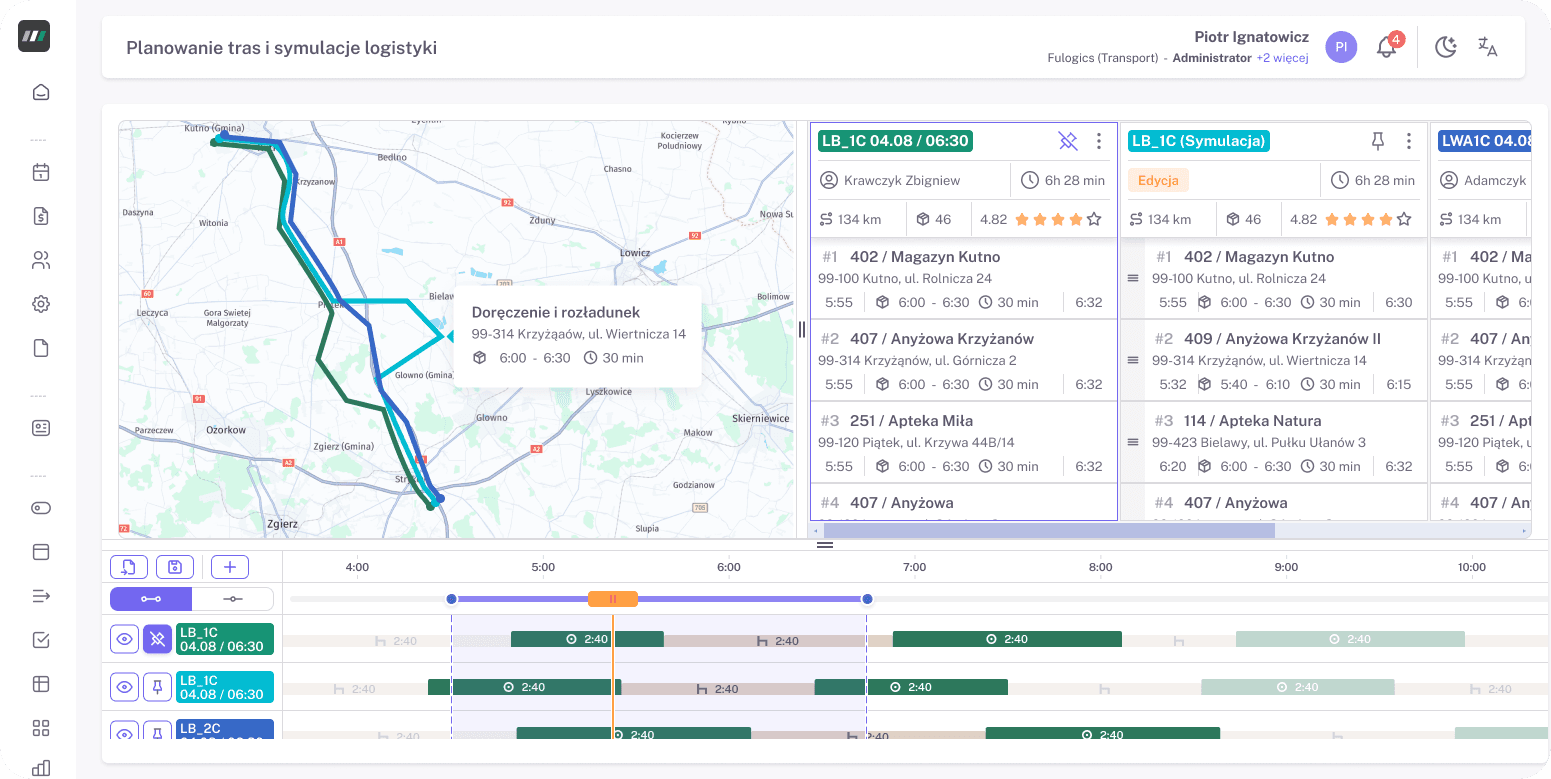This screenshot has height=779, width=1551.
Task: Click the import file icon above timeline
Action: pos(129,567)
